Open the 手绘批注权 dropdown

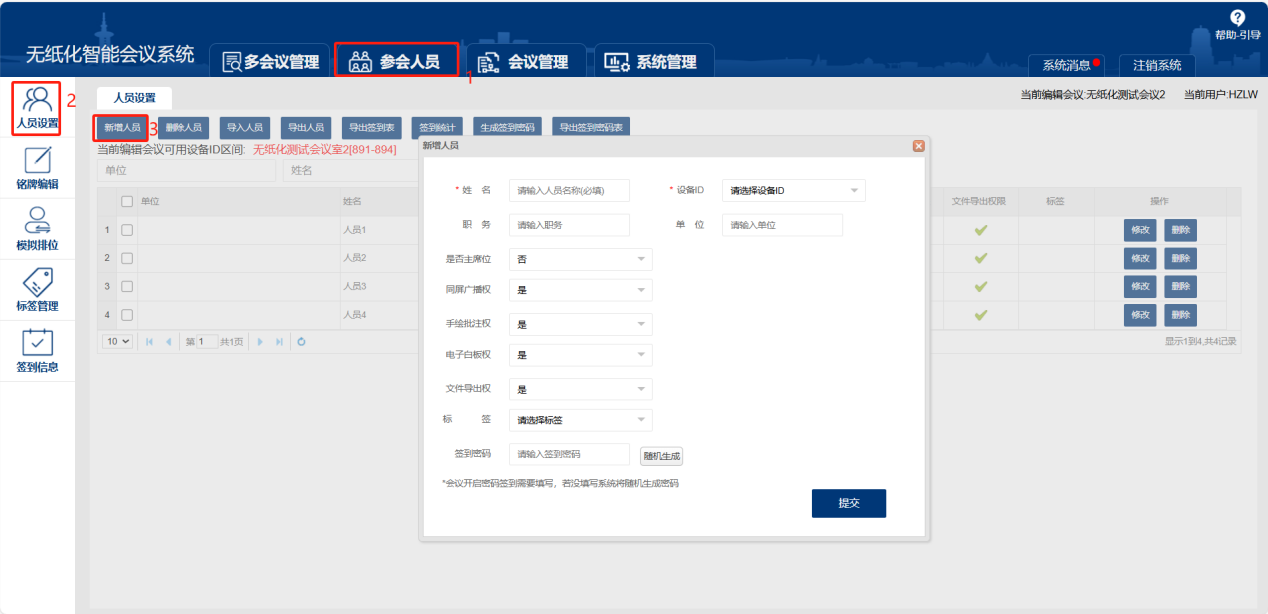[580, 324]
